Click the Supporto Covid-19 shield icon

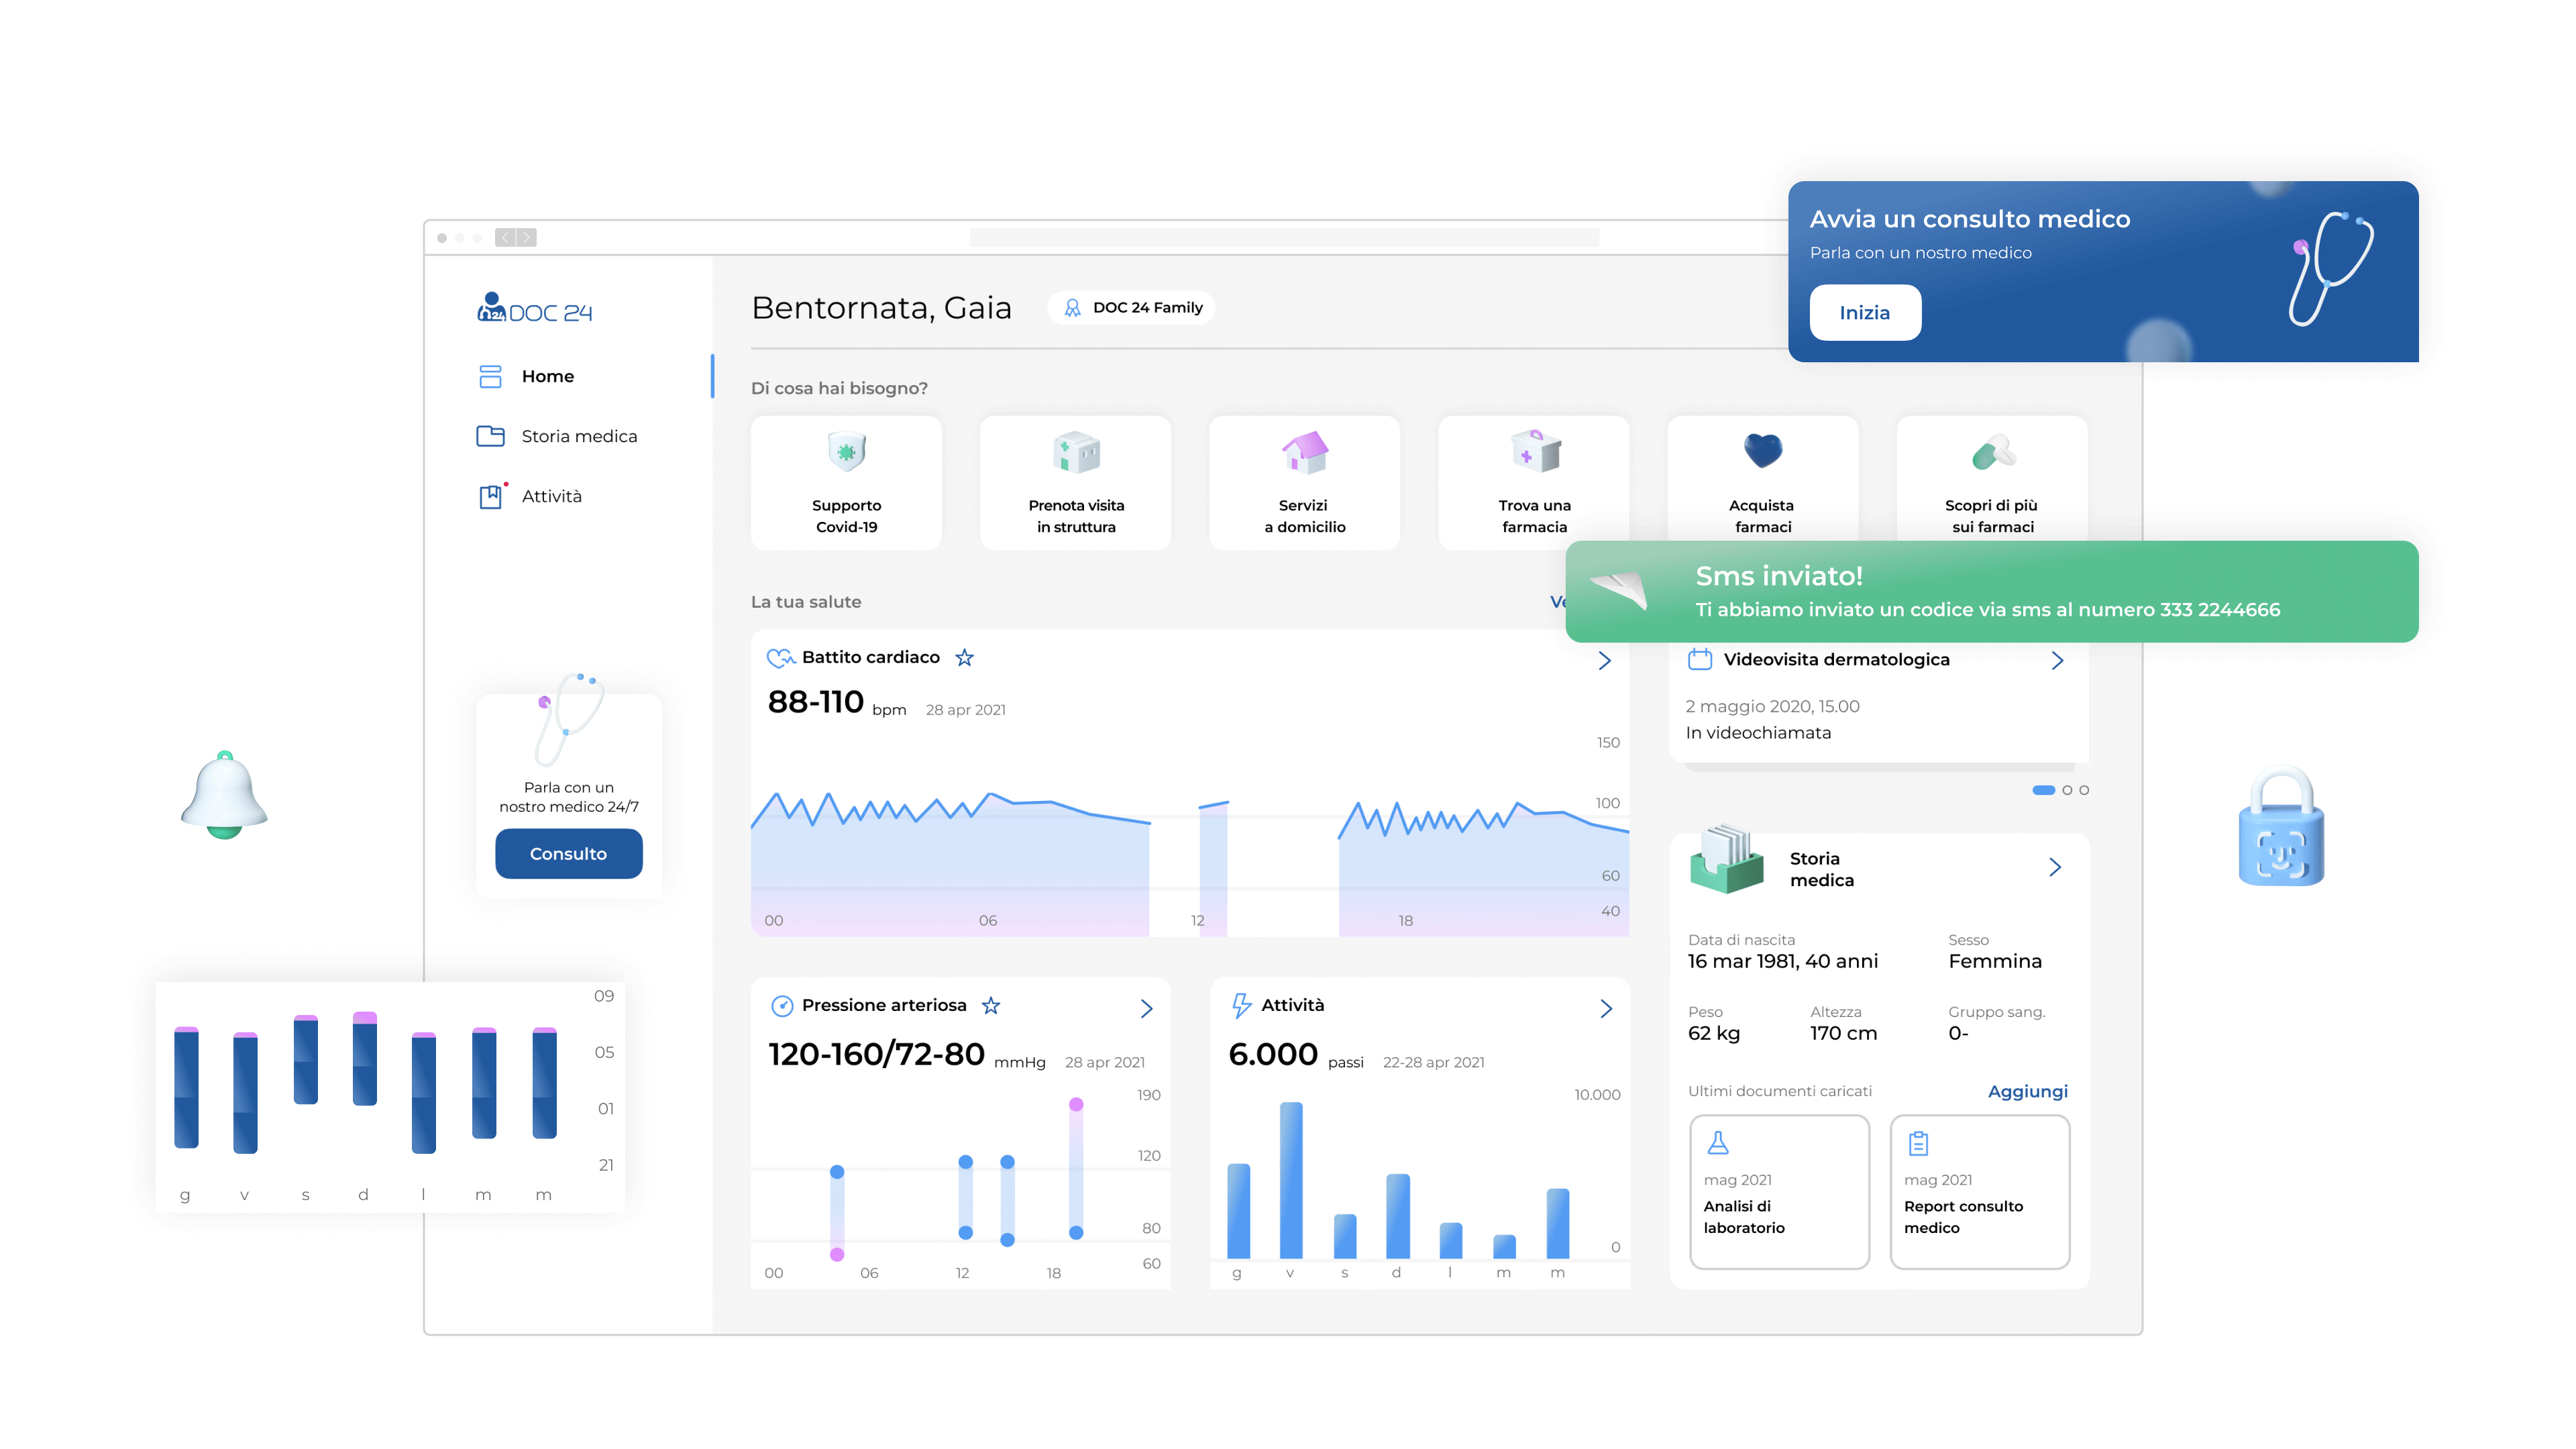(846, 452)
